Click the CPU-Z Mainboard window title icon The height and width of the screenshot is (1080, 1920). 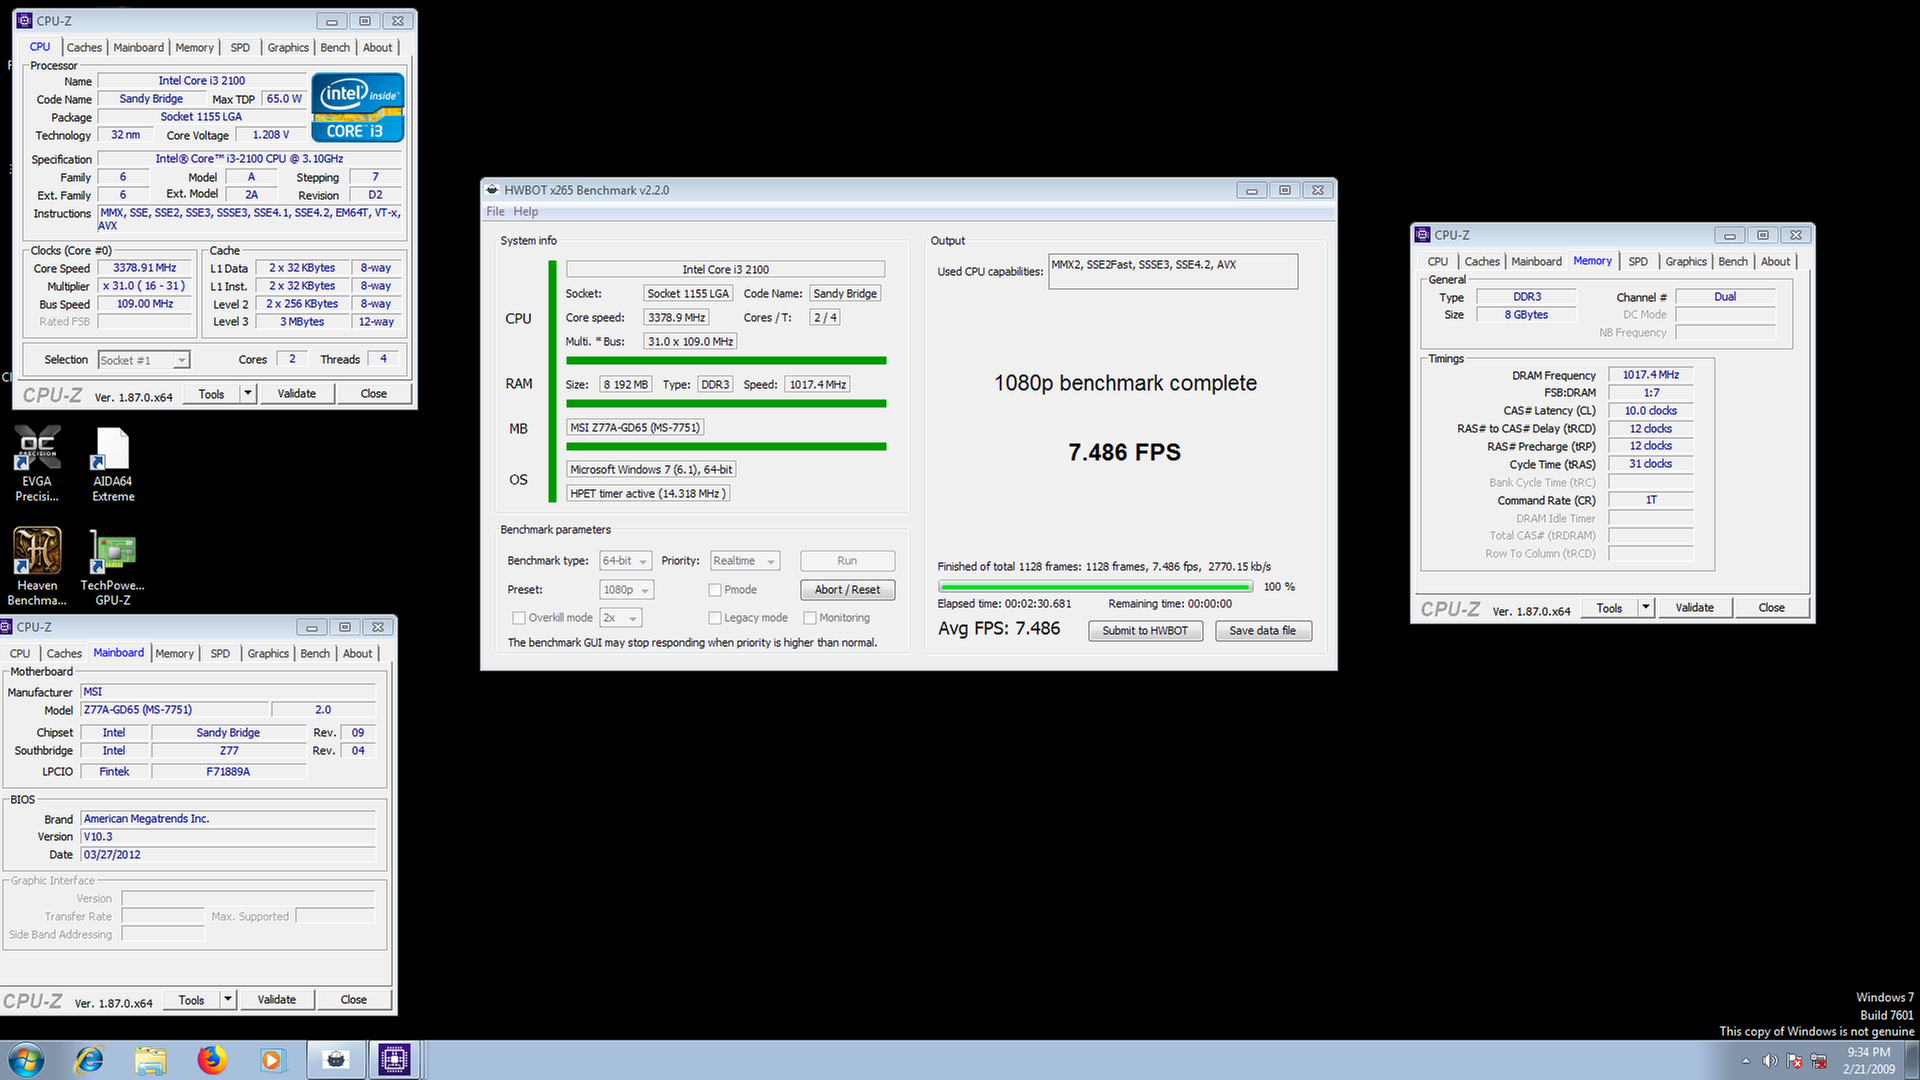pyautogui.click(x=6, y=627)
